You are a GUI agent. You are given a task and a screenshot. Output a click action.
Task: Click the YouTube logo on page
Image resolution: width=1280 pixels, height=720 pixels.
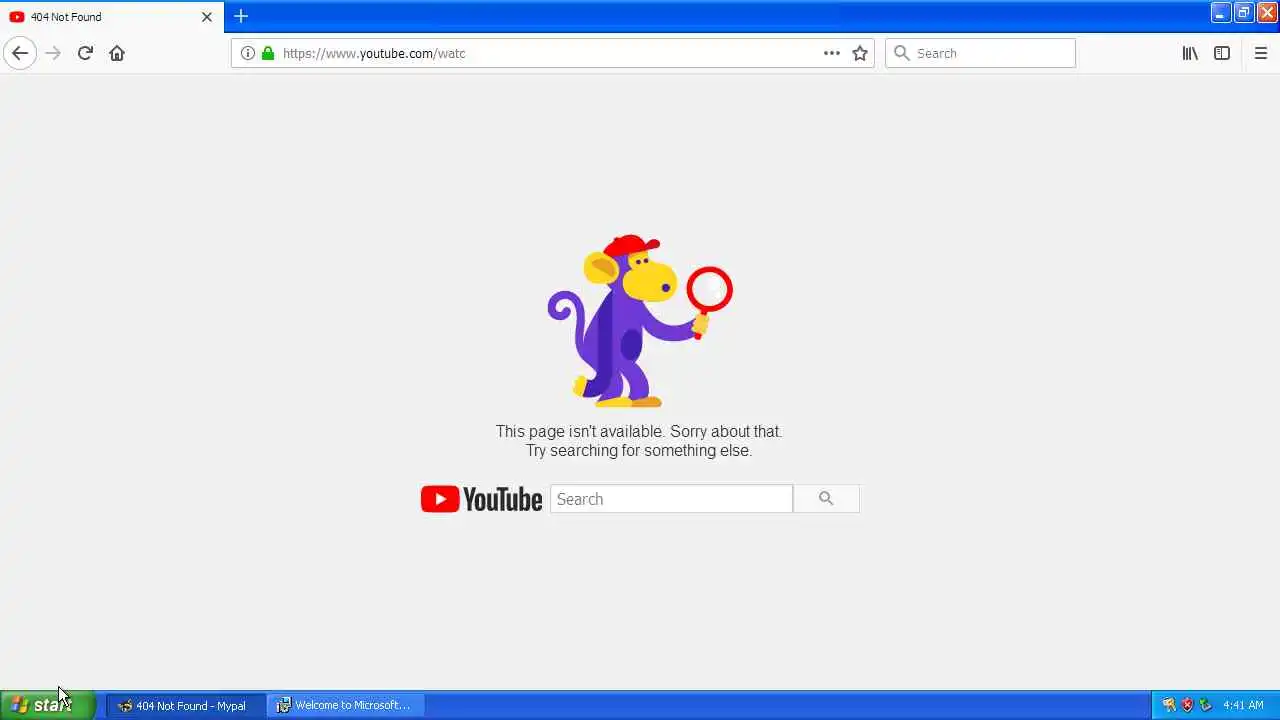481,499
